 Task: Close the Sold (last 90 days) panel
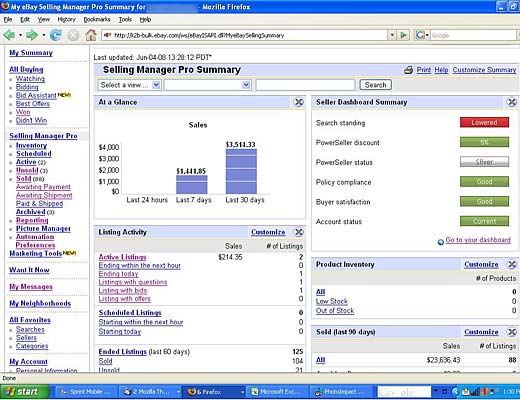(512, 332)
